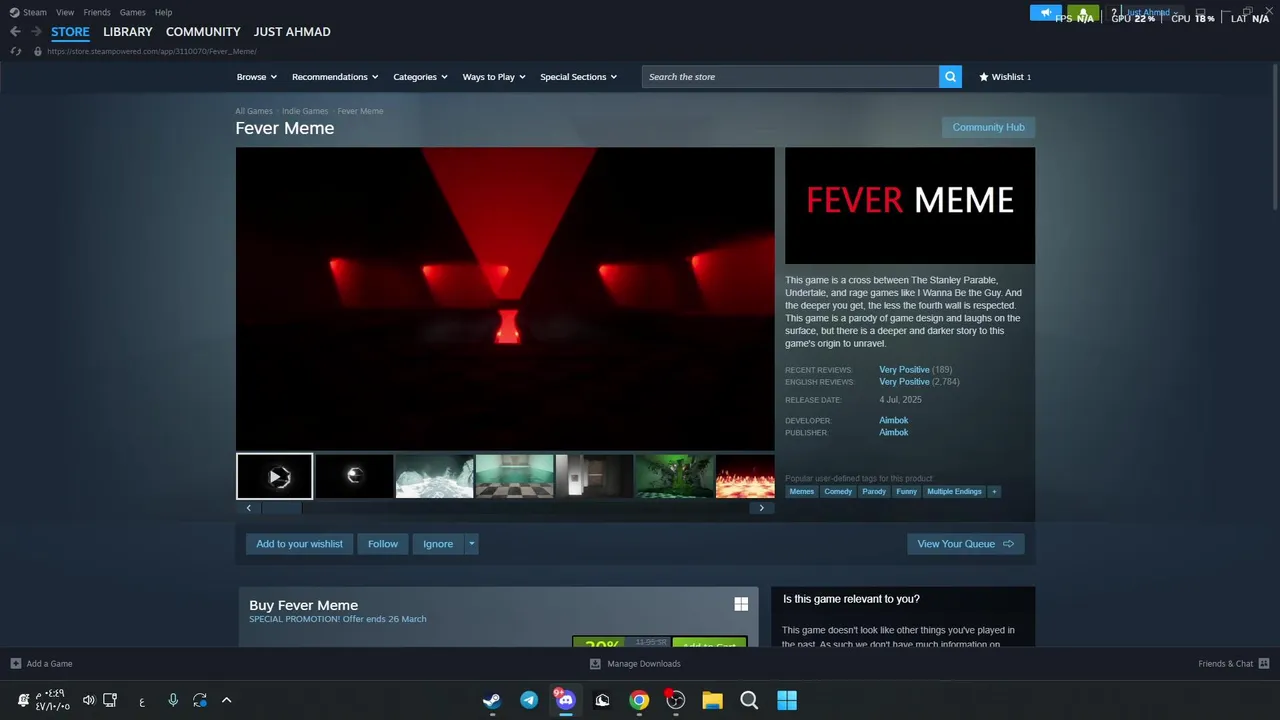This screenshot has width=1280, height=720.
Task: Click the Search the store field
Action: [x=790, y=77]
